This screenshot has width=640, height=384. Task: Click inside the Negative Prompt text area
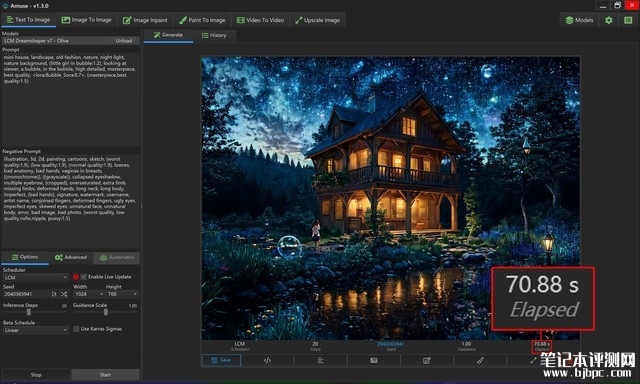pos(70,201)
